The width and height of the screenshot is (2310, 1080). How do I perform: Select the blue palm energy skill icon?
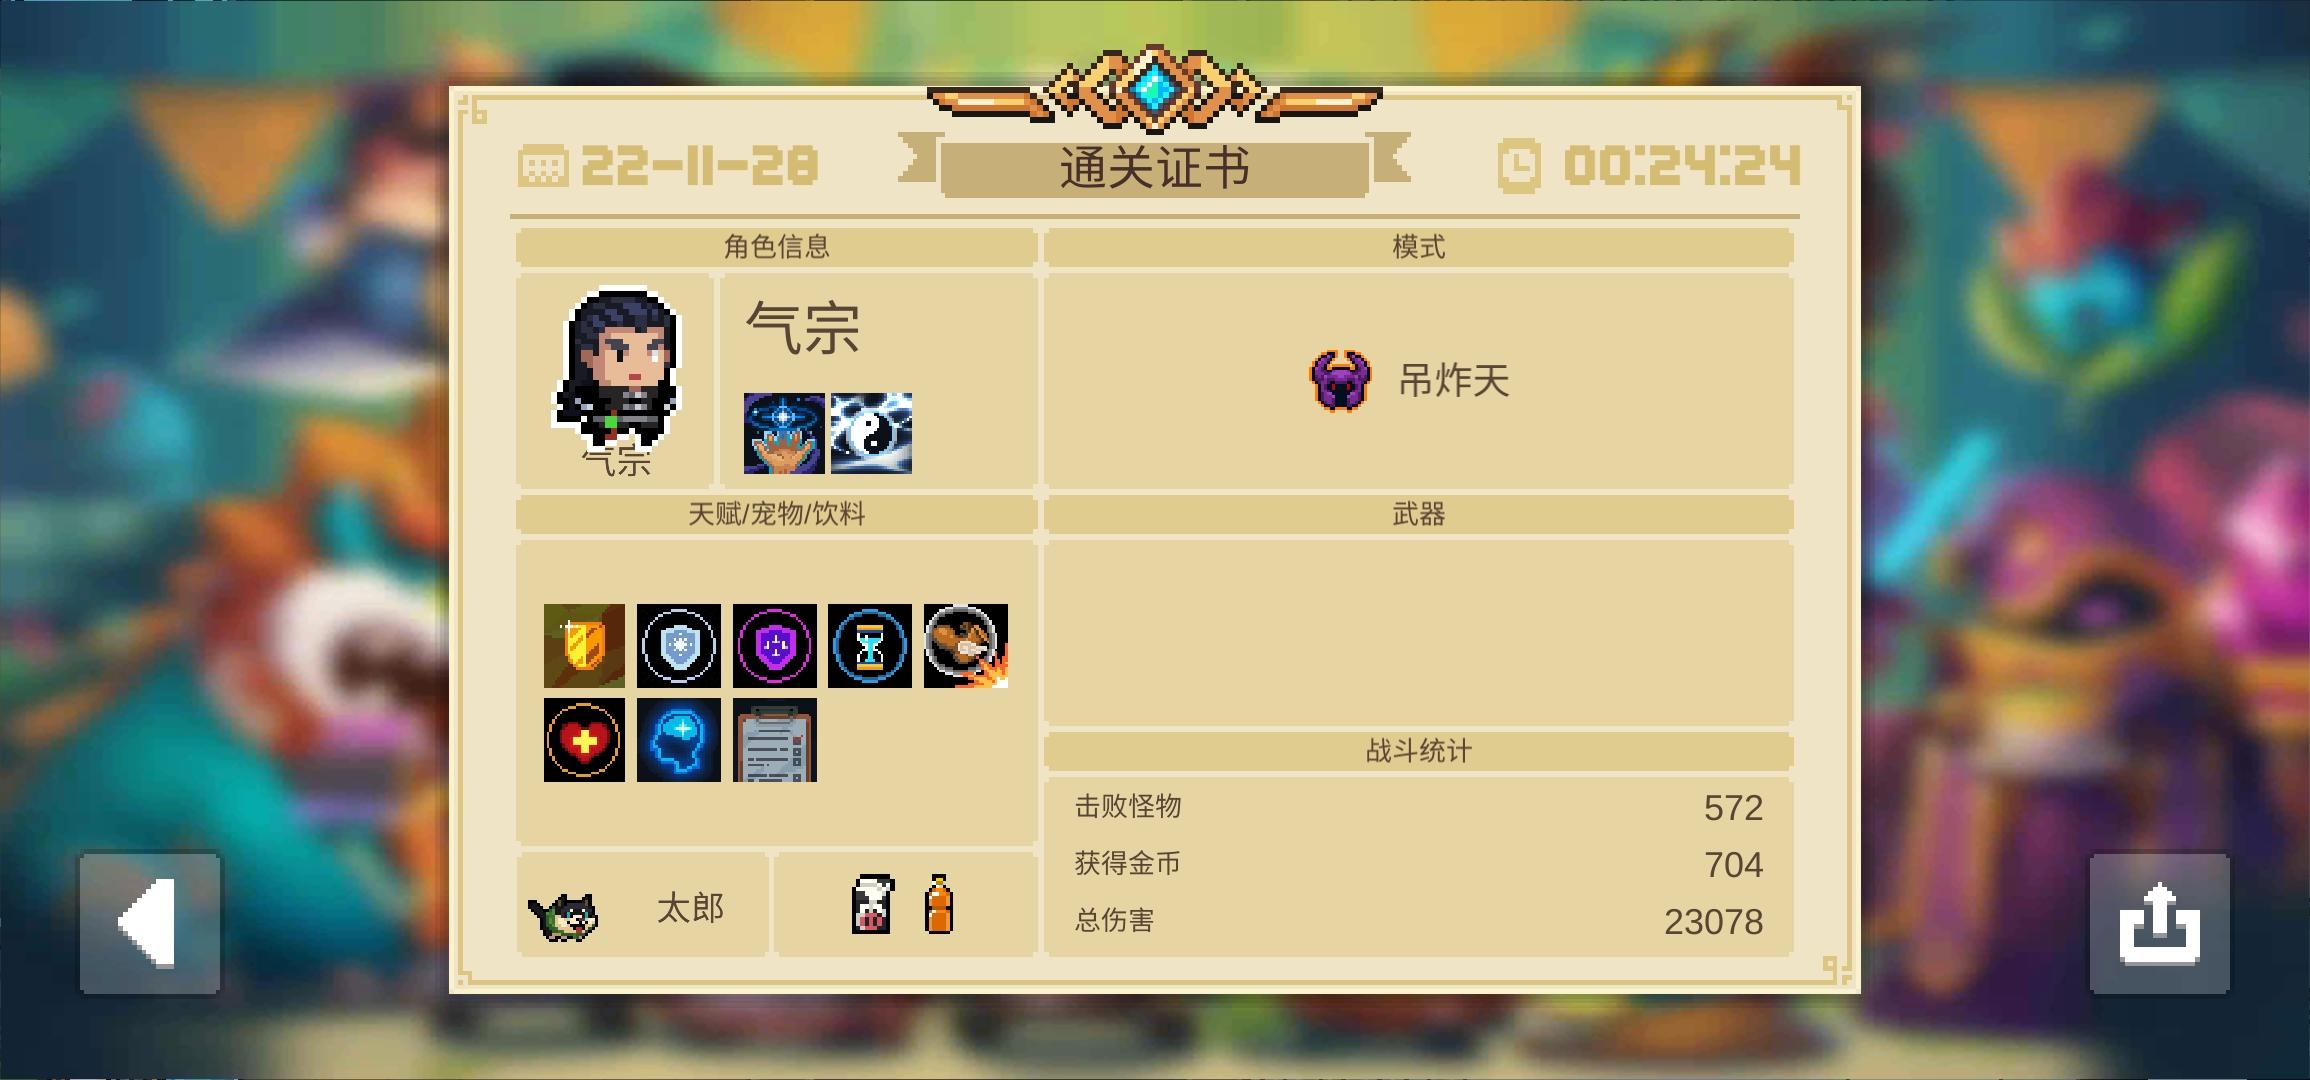point(784,433)
